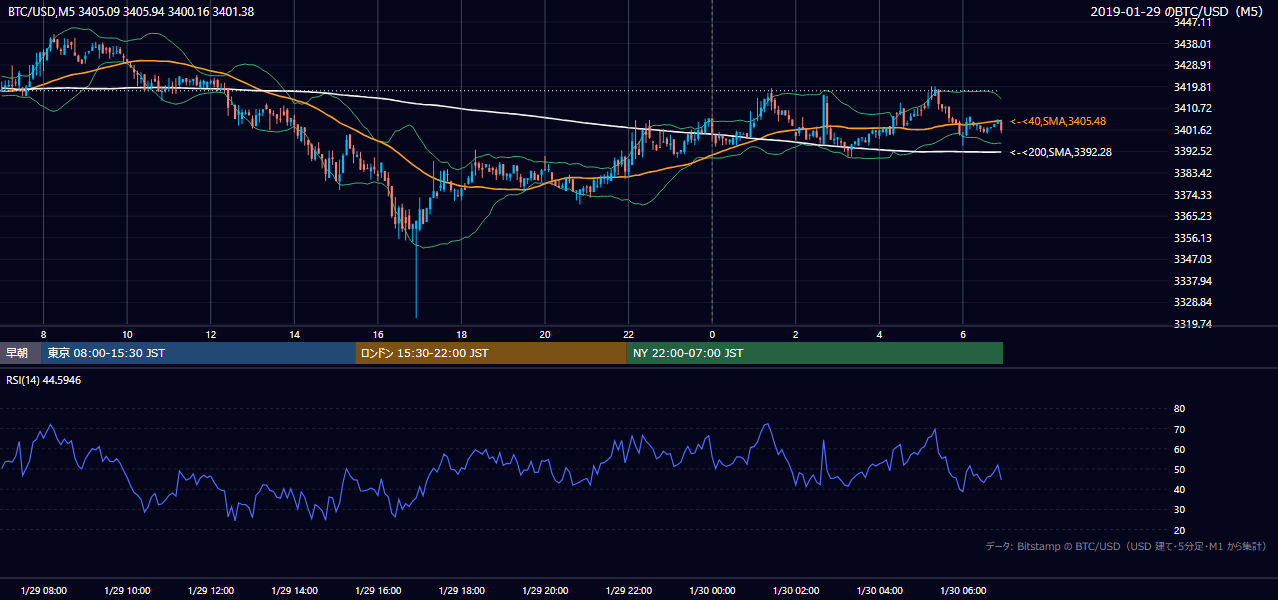
Task: Select the NY 22:00-07:00 JST session bar
Action: [815, 353]
